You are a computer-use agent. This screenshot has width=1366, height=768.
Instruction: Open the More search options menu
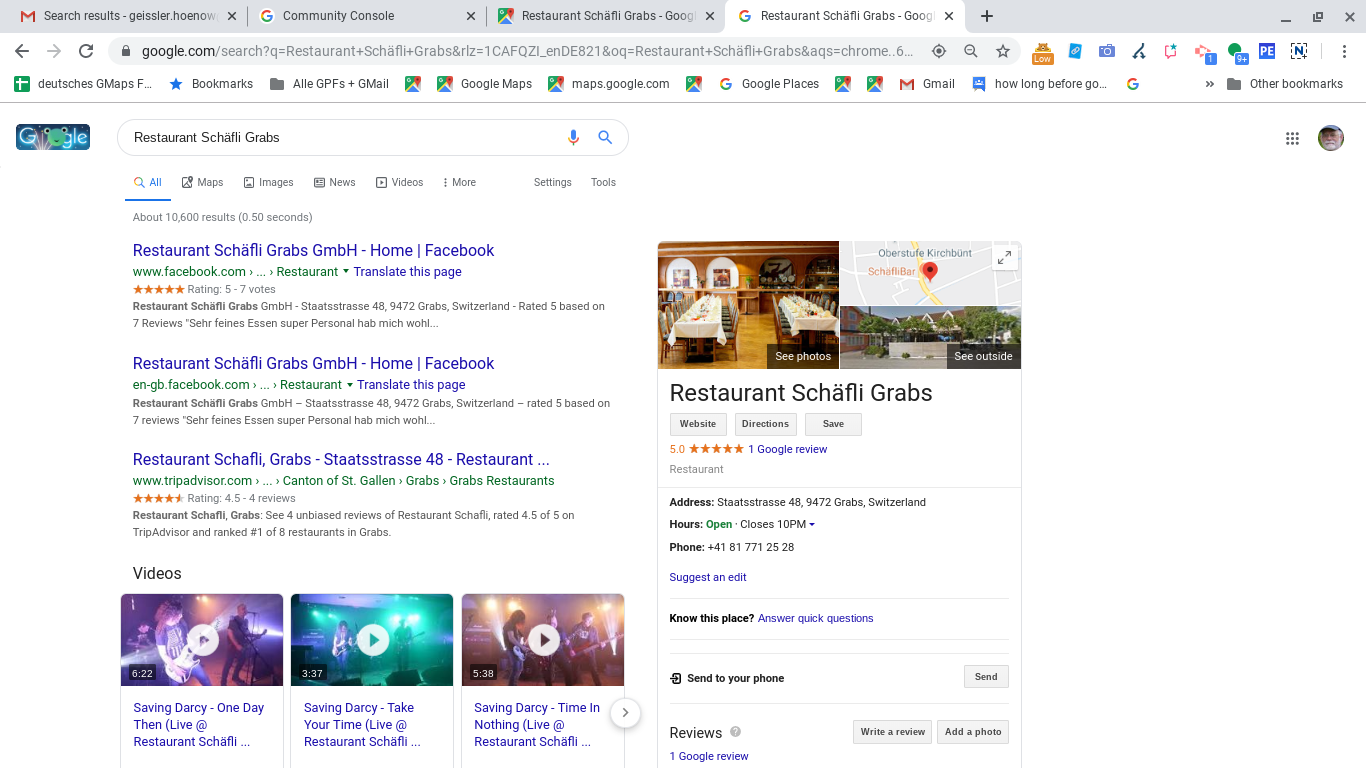point(459,182)
